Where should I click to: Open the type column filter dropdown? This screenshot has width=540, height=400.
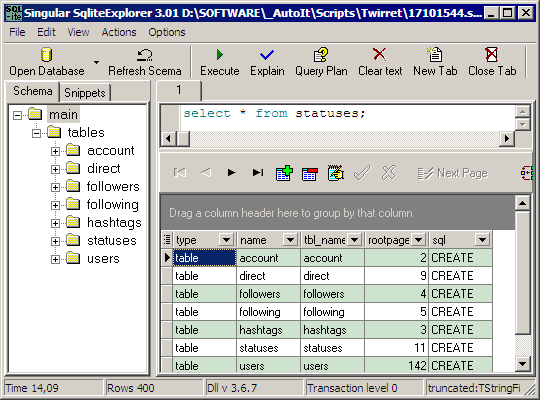click(227, 239)
